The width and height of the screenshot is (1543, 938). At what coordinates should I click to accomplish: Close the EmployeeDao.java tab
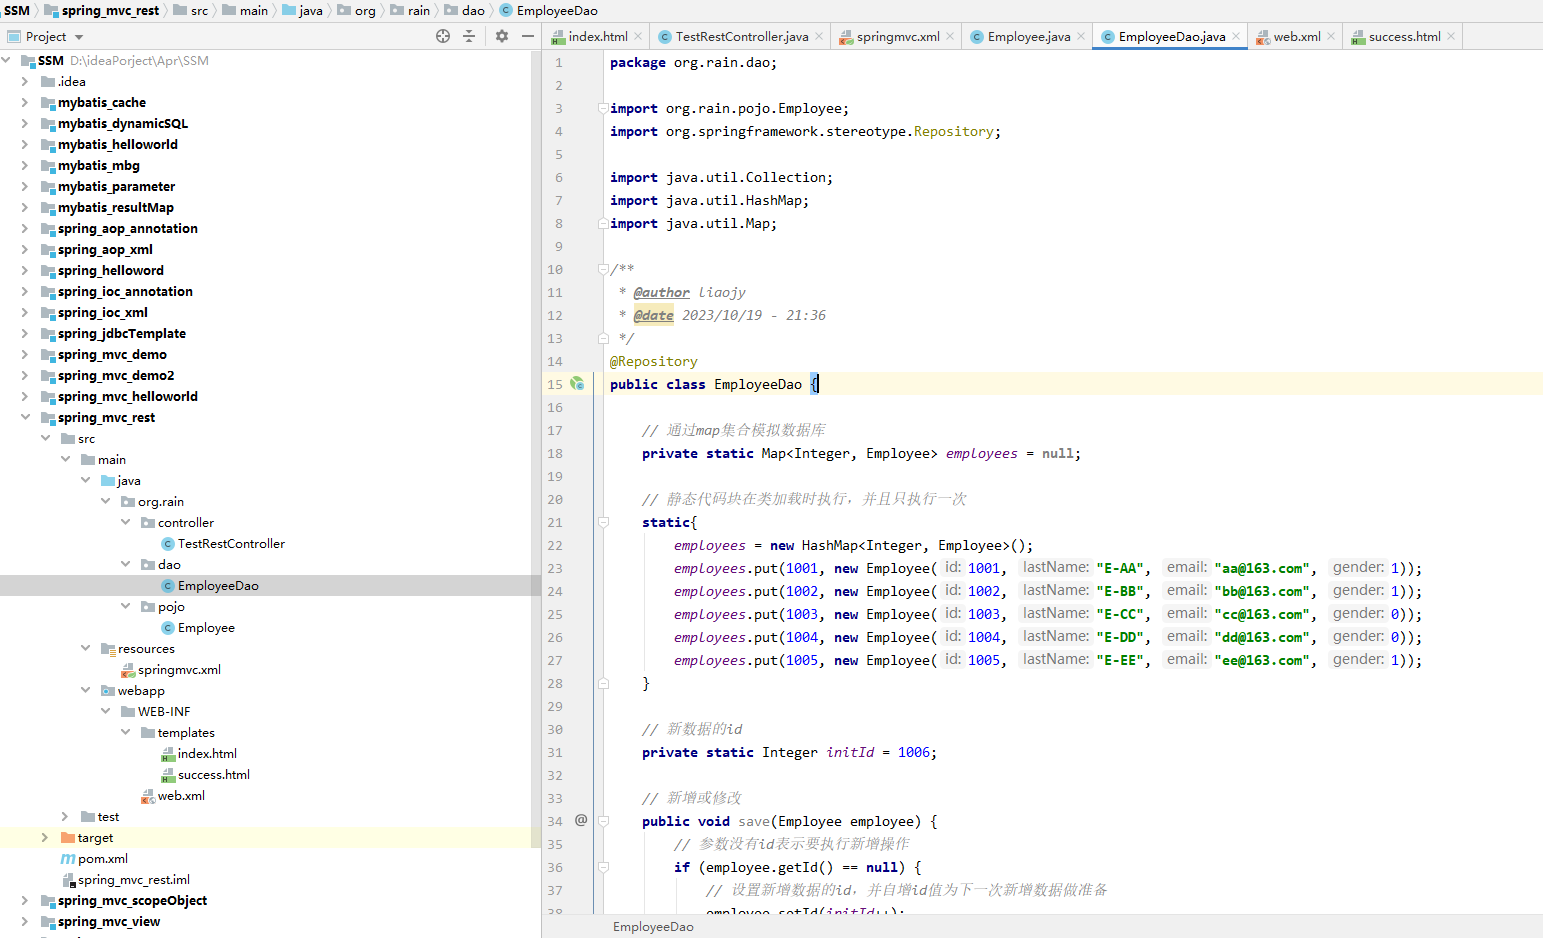pos(1236,36)
